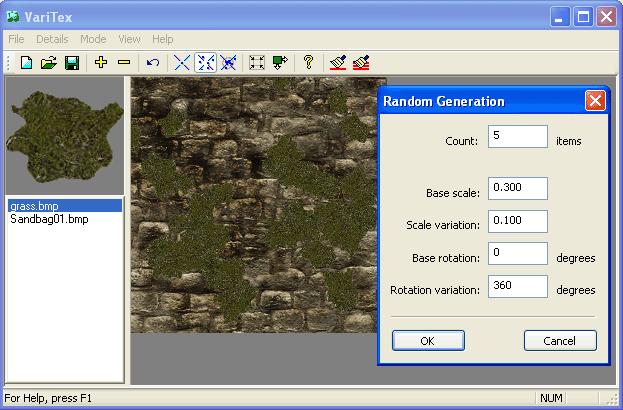Add a texture with the yellow plus icon
This screenshot has width=623, height=410.
(100, 63)
